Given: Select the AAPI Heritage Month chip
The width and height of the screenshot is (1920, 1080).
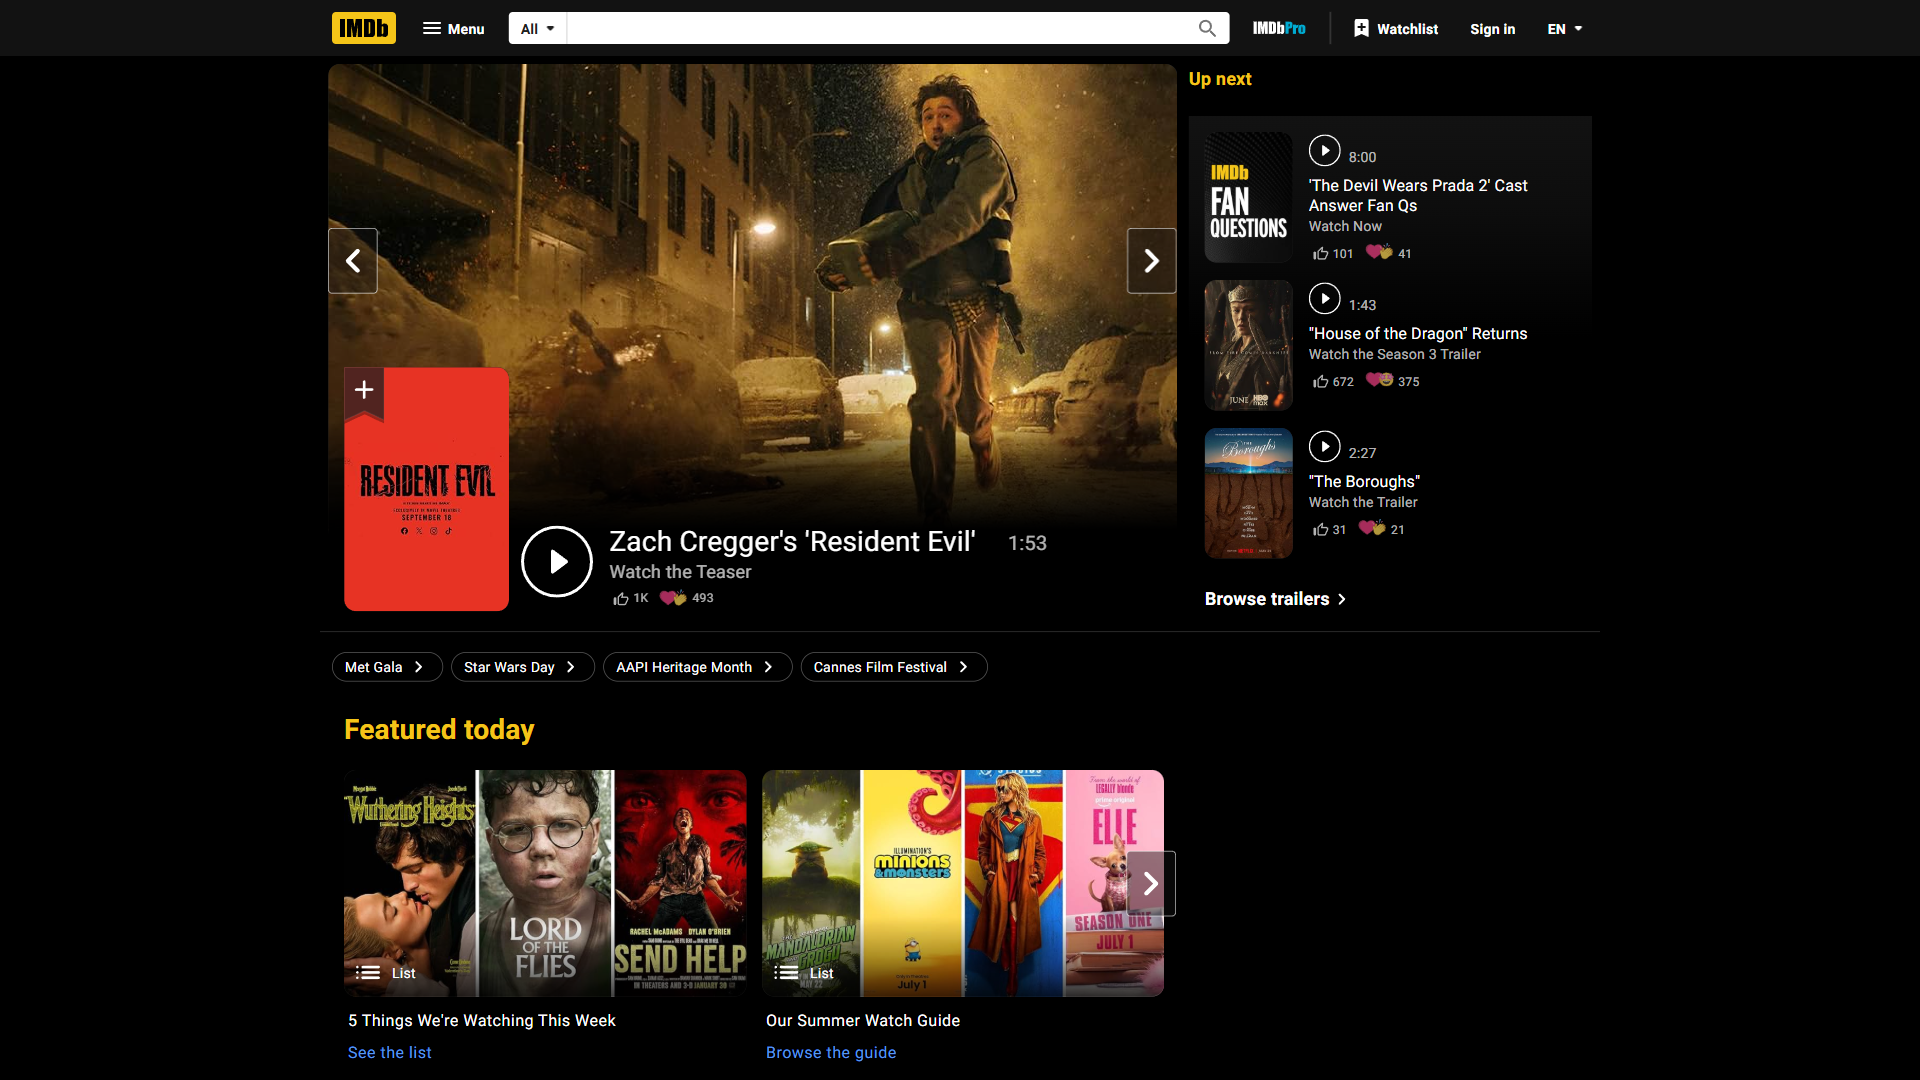Looking at the screenshot, I should click(x=697, y=667).
